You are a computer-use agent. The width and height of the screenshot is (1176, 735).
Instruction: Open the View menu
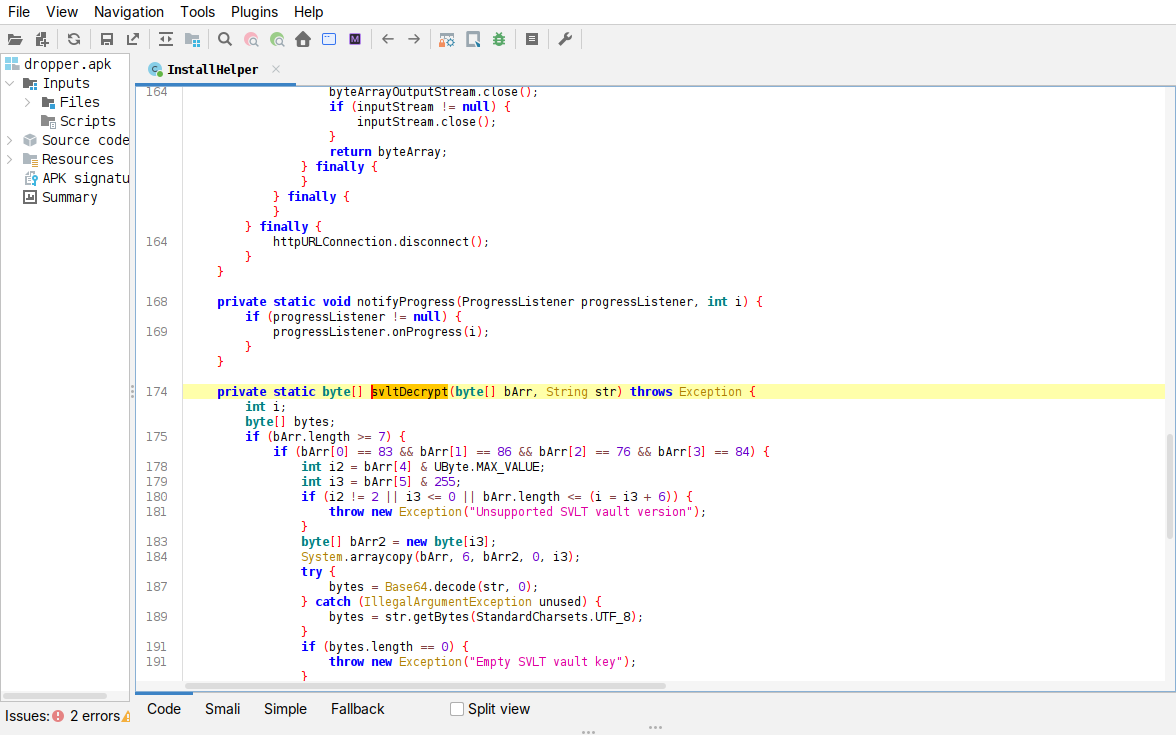(62, 12)
